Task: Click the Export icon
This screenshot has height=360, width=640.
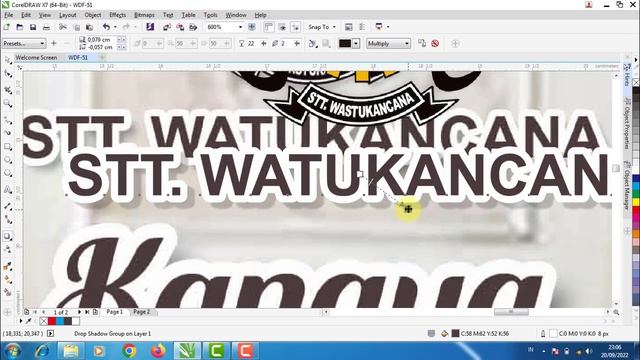Action: point(180,27)
